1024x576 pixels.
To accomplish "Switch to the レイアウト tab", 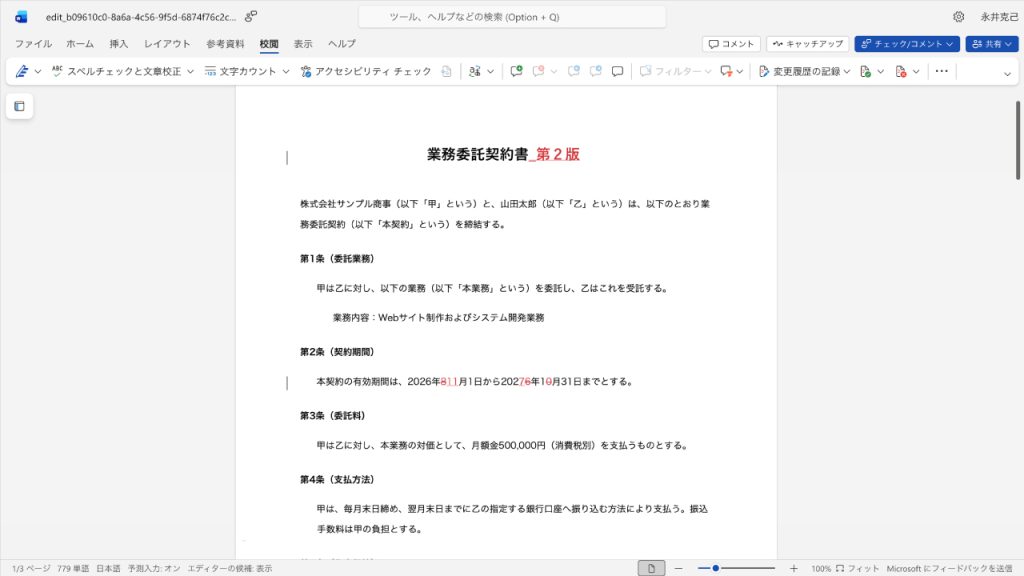I will (x=167, y=44).
